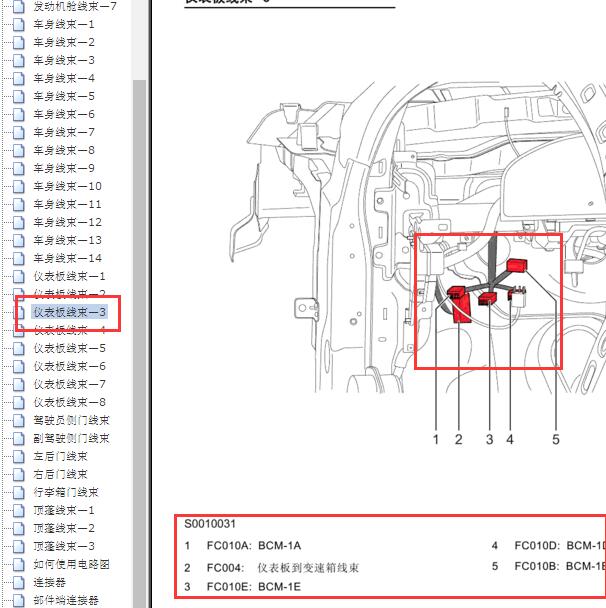606x608 pixels.
Task: Click the page icon beside 行李箱门线束
Action: tap(18, 493)
